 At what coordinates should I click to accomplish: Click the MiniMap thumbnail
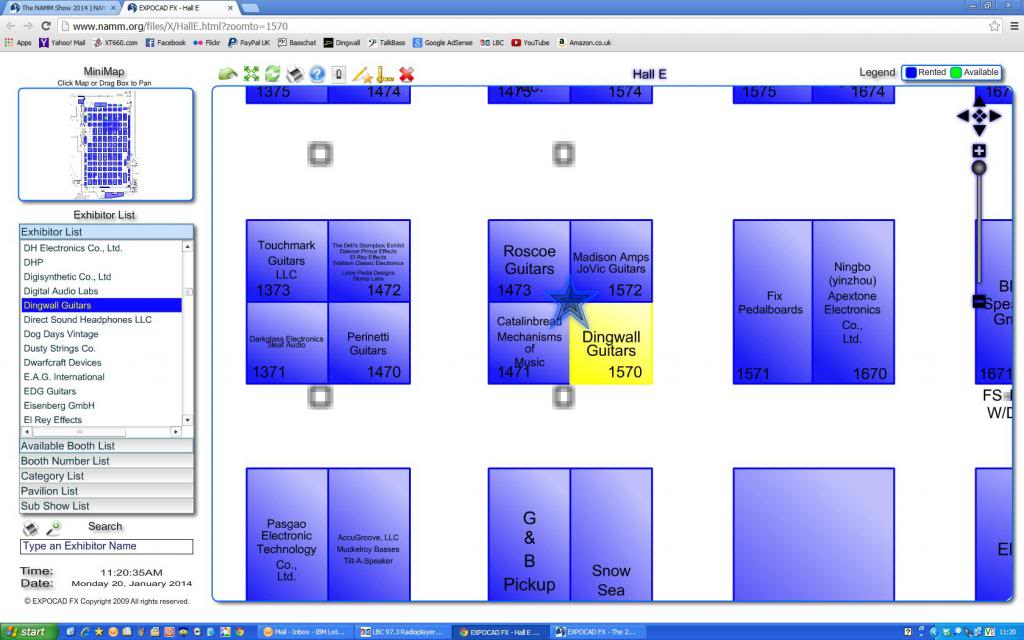[106, 144]
